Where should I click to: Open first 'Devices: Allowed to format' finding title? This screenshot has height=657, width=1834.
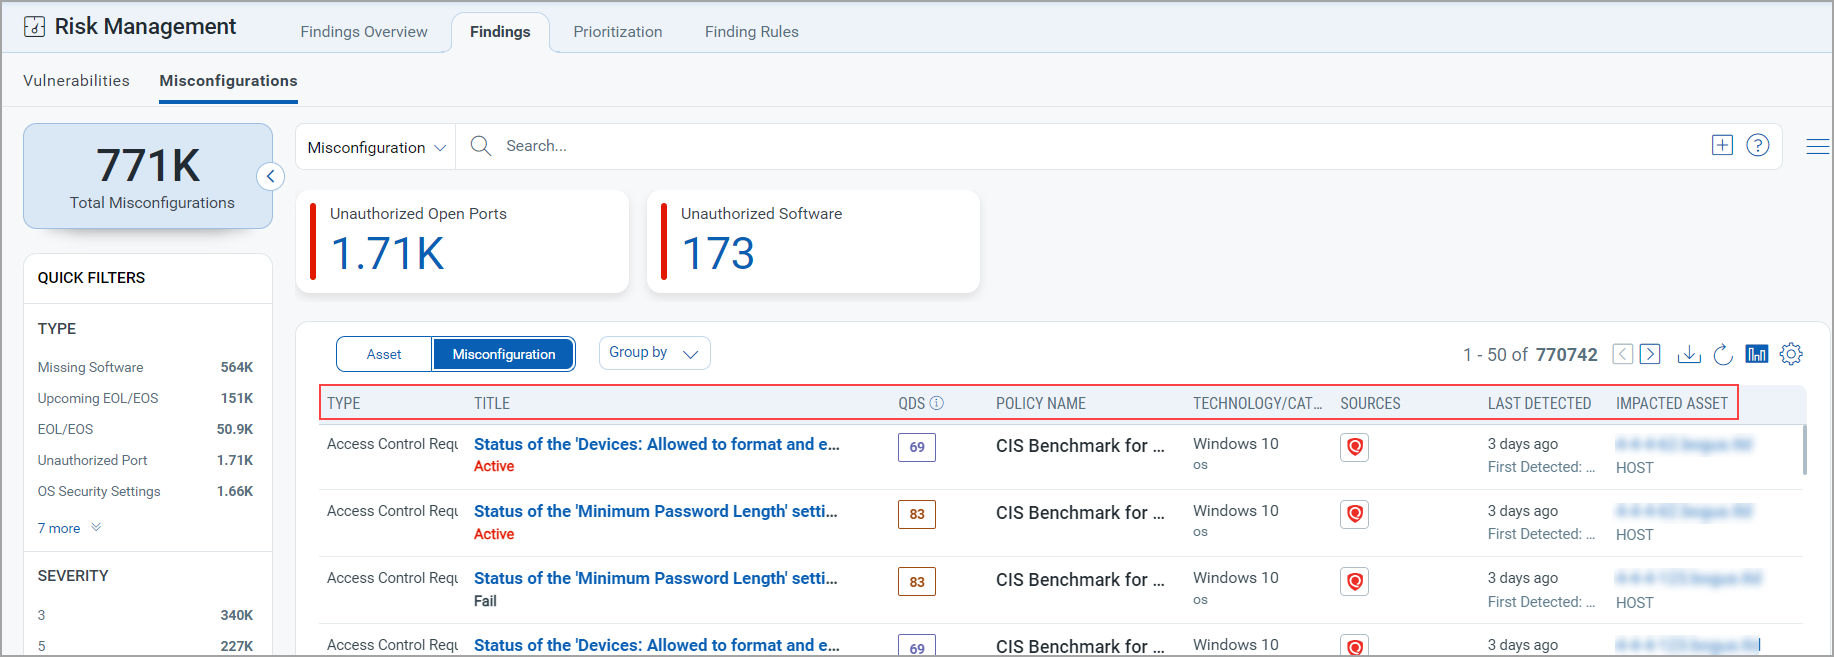pyautogui.click(x=657, y=444)
